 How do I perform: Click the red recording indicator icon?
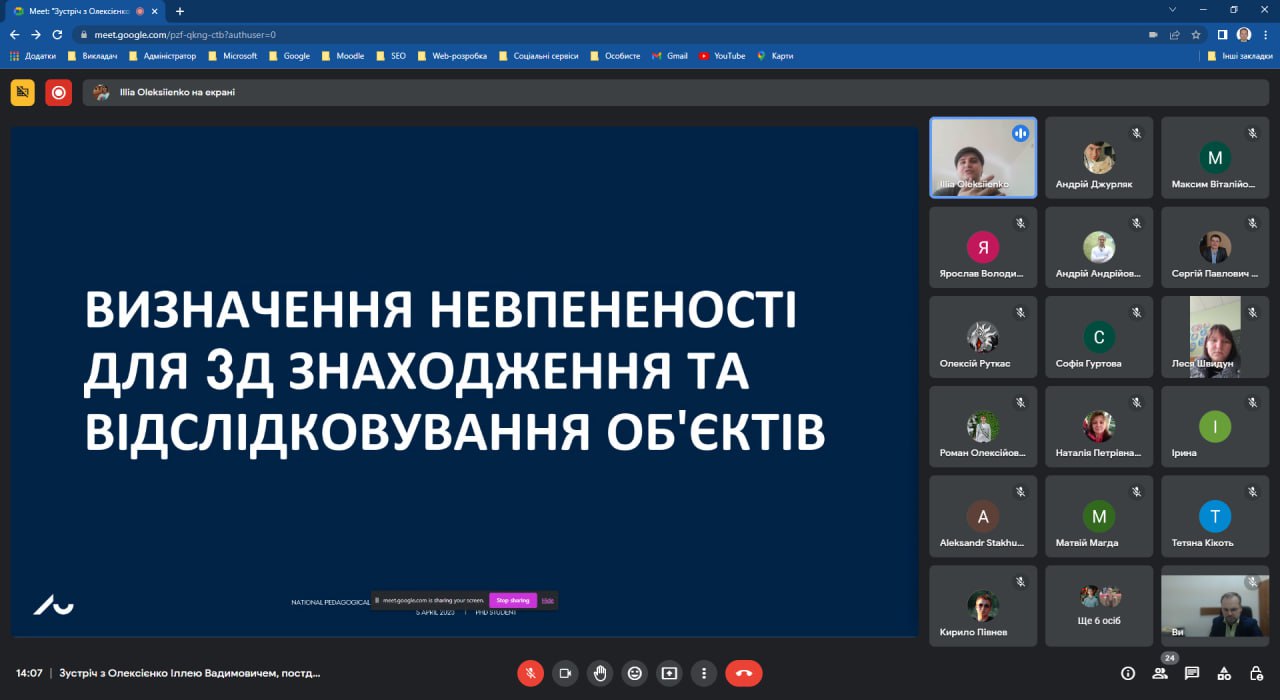(58, 93)
